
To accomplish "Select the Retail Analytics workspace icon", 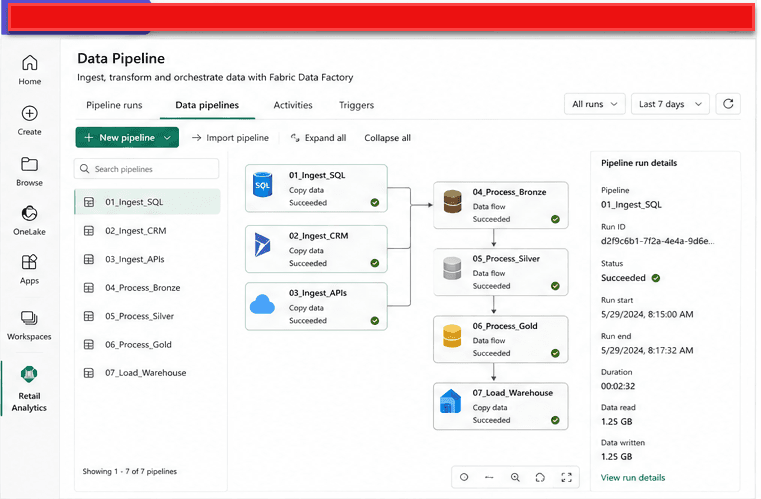I will (x=29, y=374).
